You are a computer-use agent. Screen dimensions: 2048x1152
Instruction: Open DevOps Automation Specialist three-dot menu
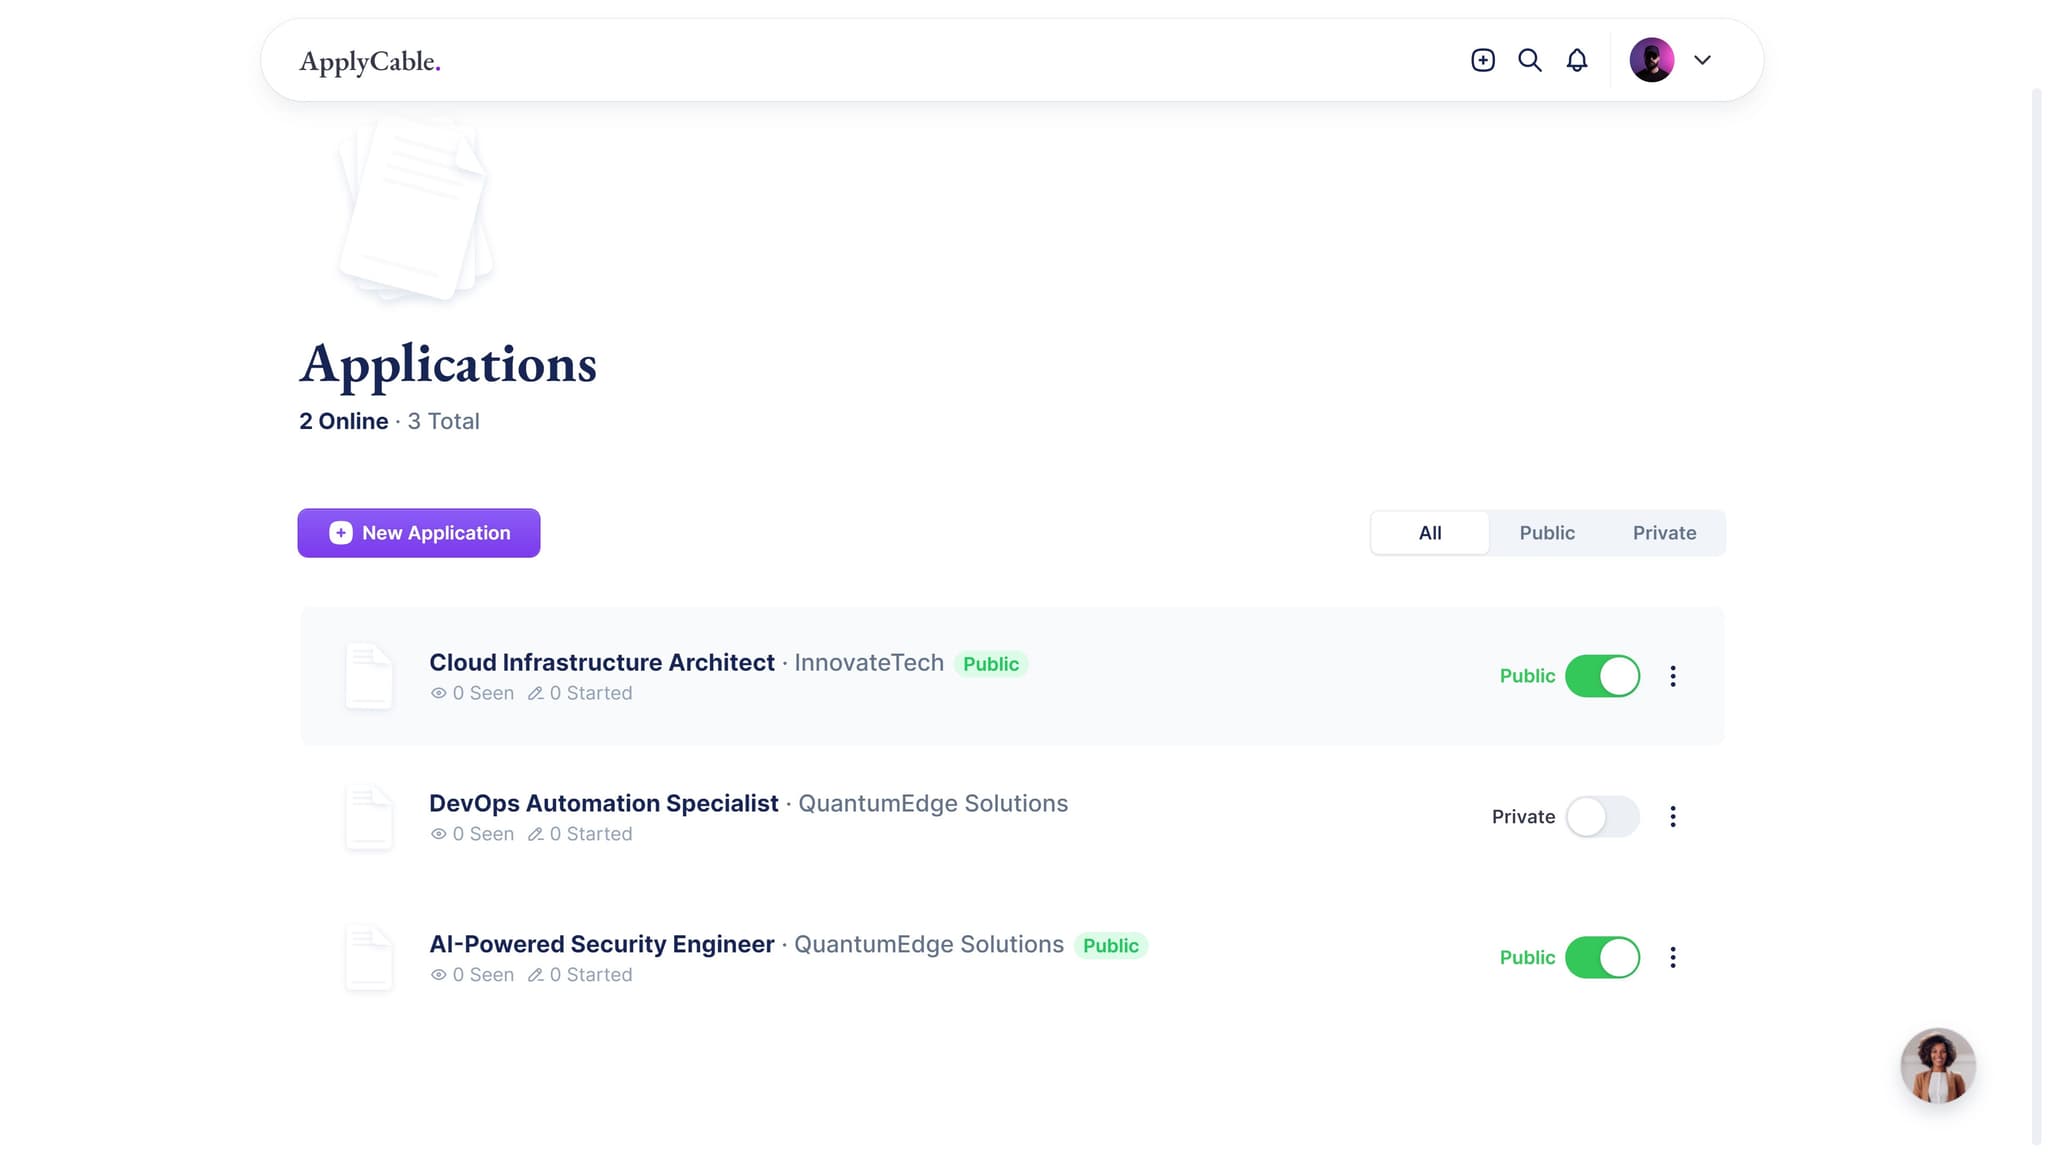click(x=1673, y=817)
